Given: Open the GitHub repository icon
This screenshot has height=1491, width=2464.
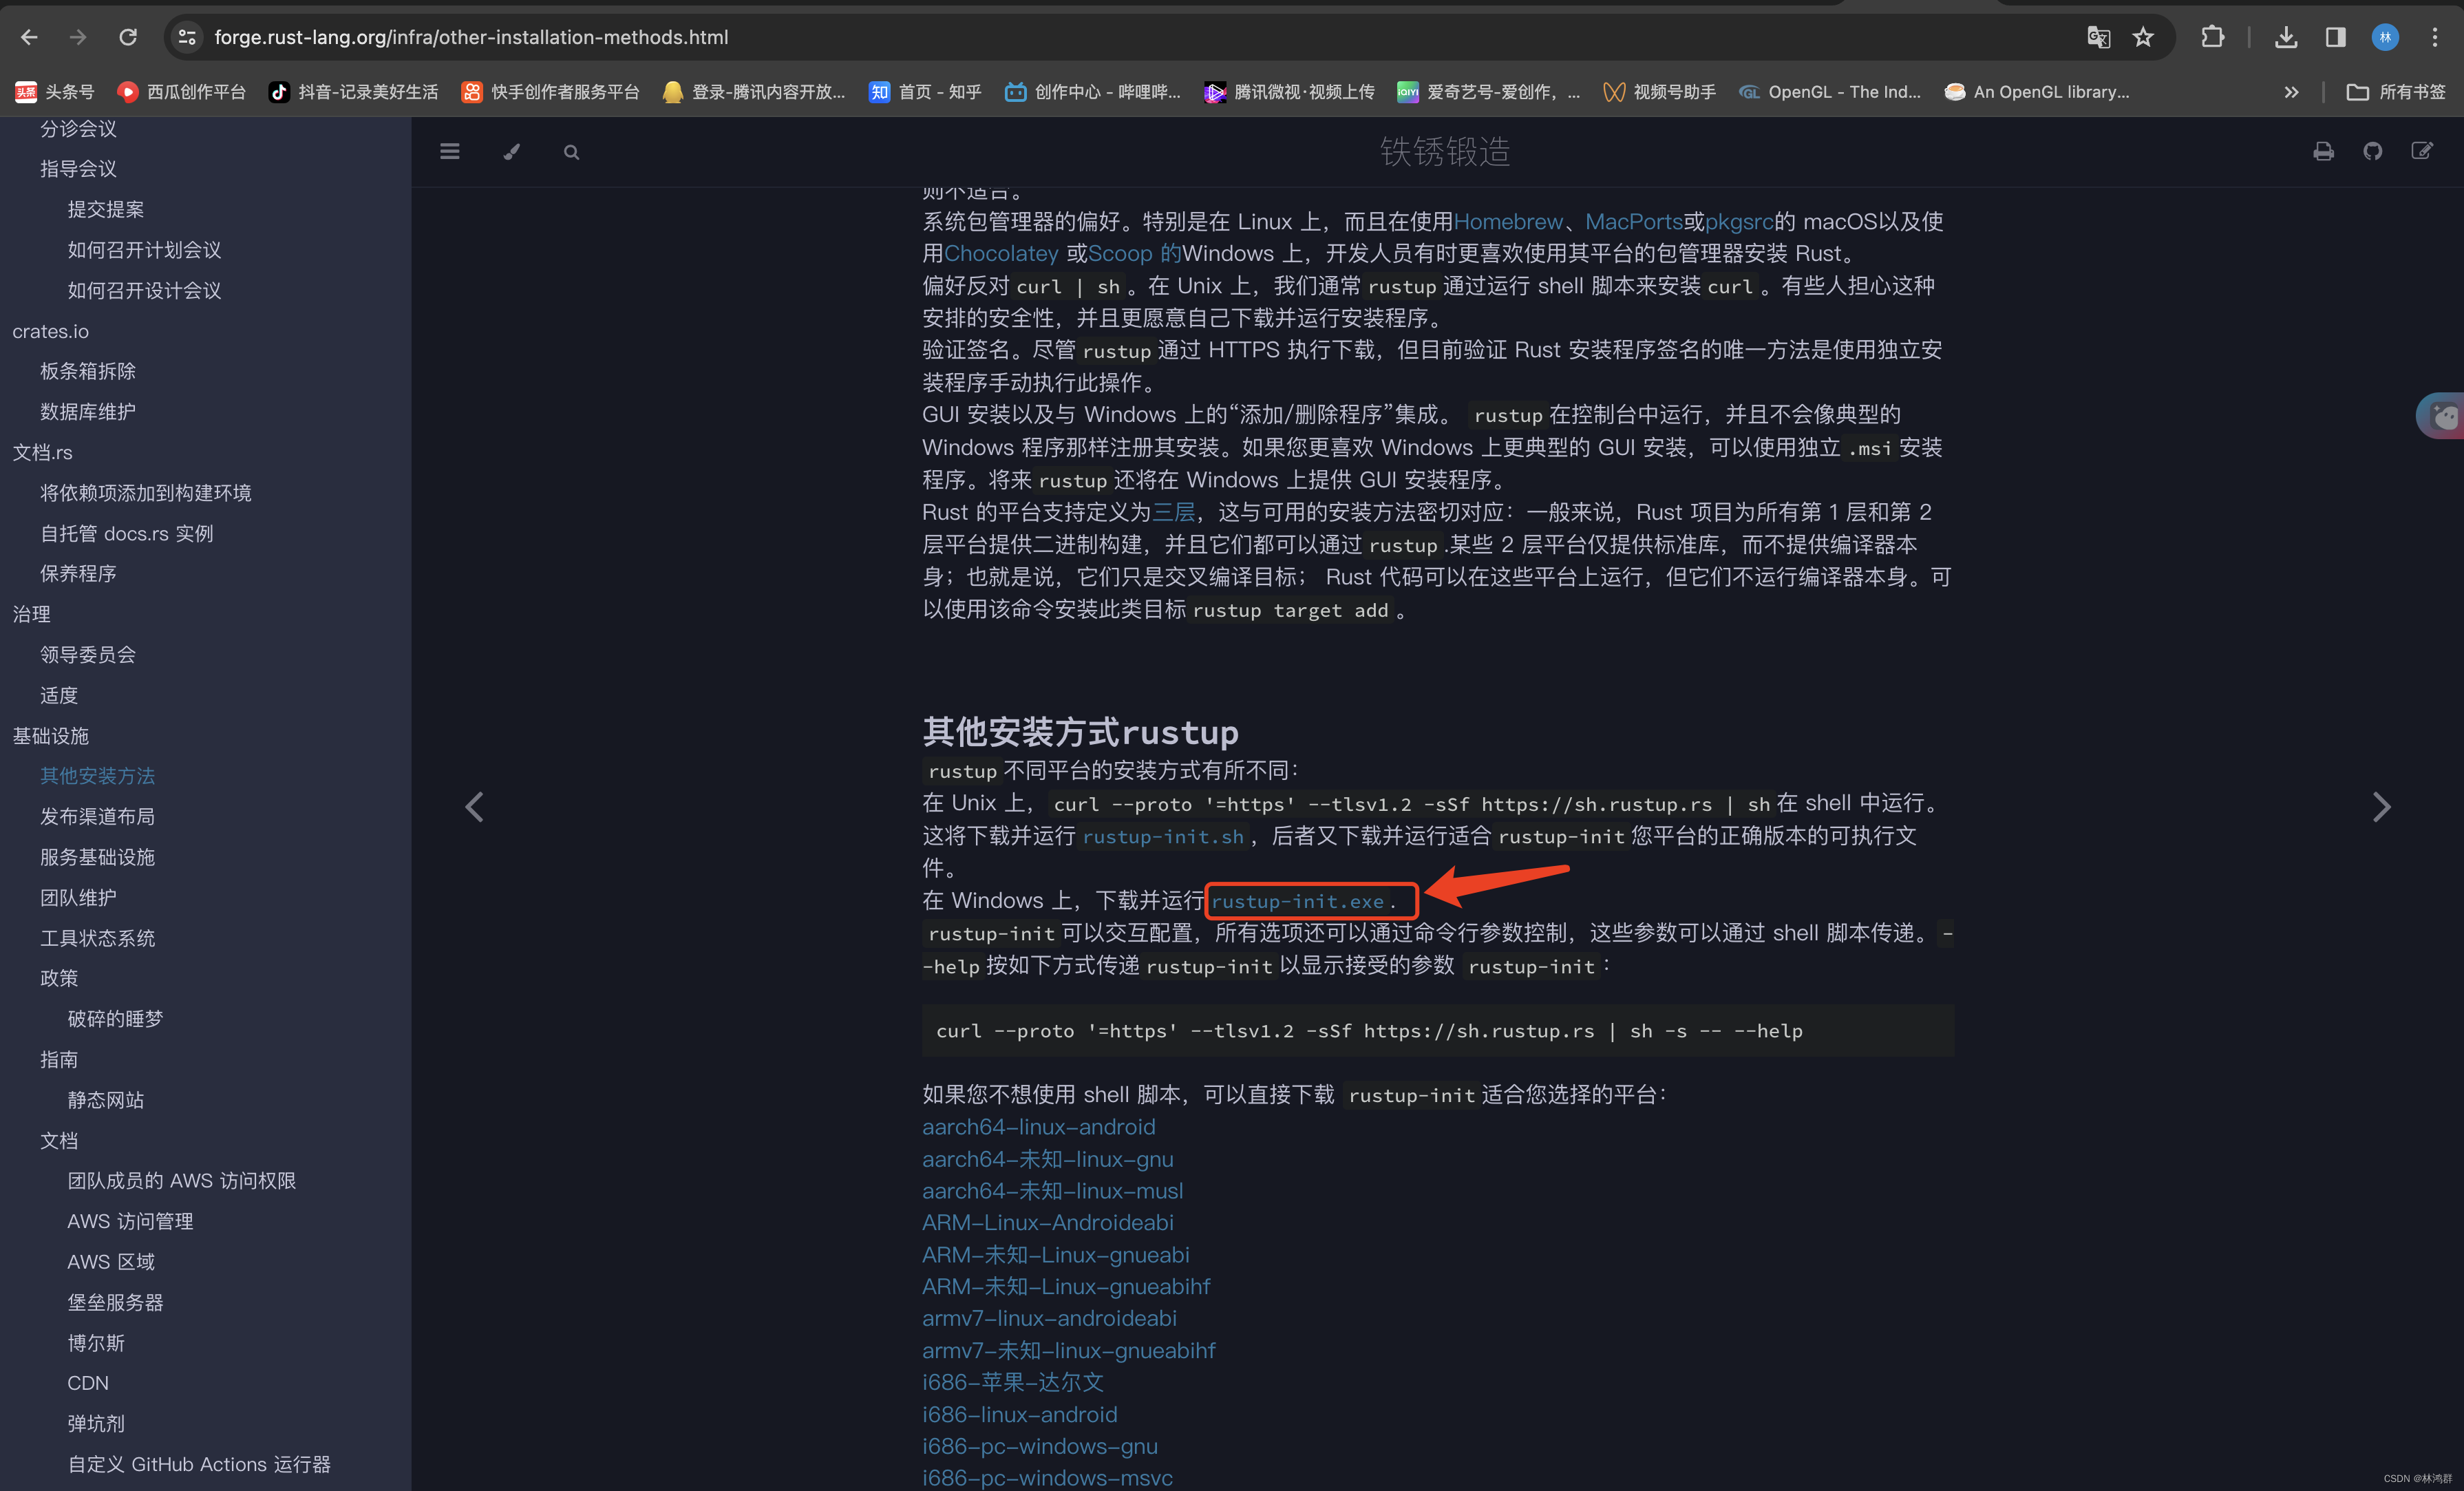Looking at the screenshot, I should coord(2372,151).
